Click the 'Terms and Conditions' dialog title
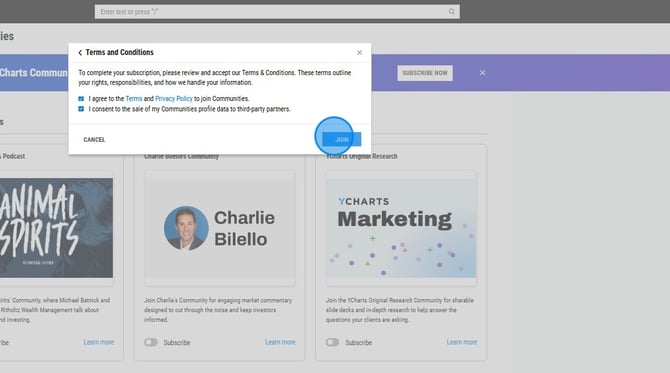Screen dimensions: 670x373 [x=120, y=53]
